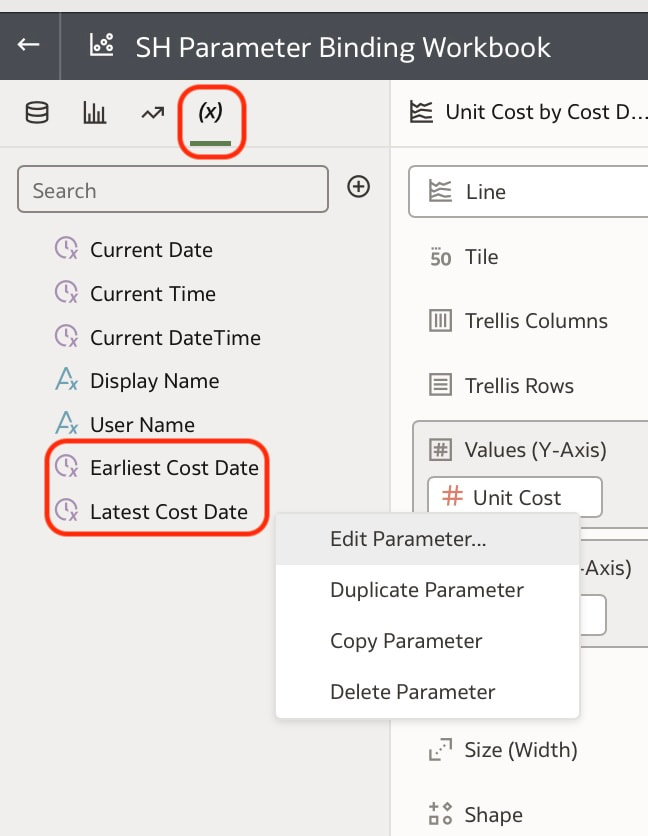Click the add parameter plus icon
This screenshot has width=648, height=836.
(x=358, y=187)
